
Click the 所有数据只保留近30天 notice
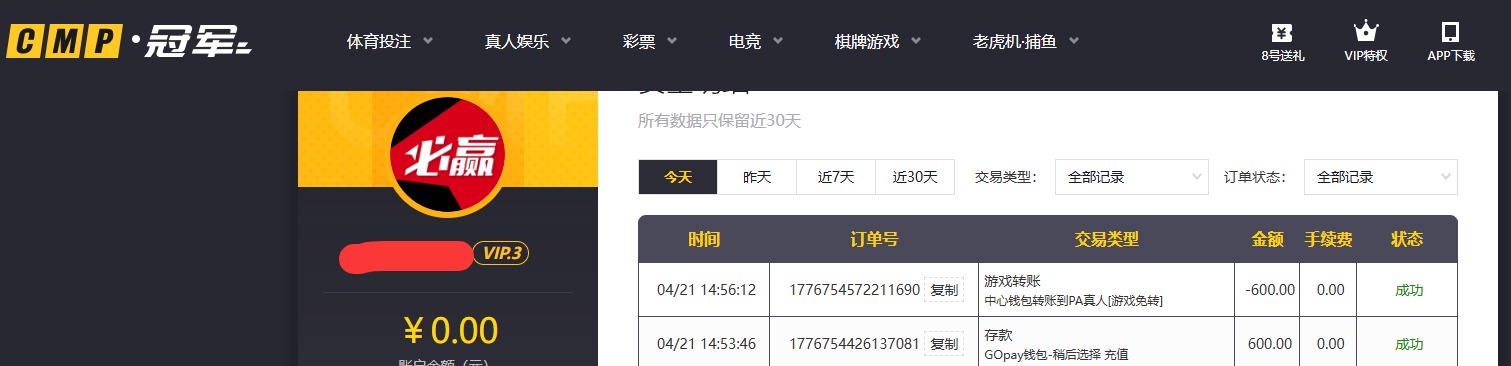[x=720, y=121]
